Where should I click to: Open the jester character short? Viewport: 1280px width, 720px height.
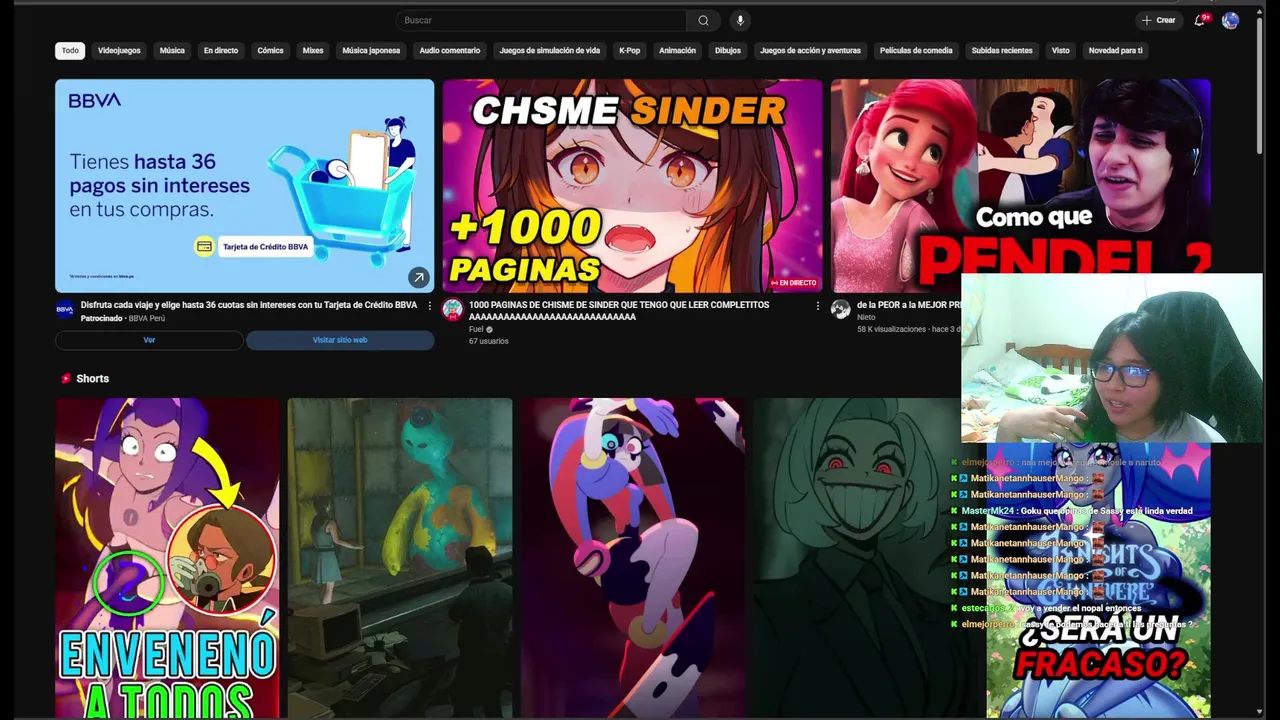pos(633,558)
